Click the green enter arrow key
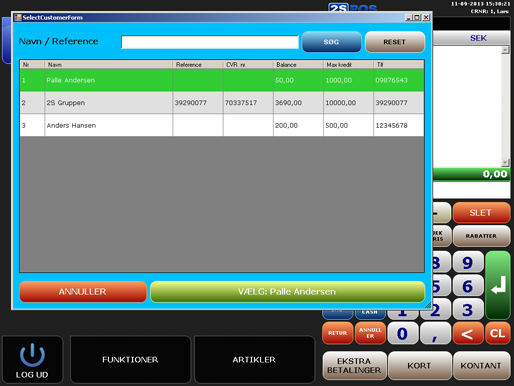Viewport: 514px width, 386px height. (498, 285)
